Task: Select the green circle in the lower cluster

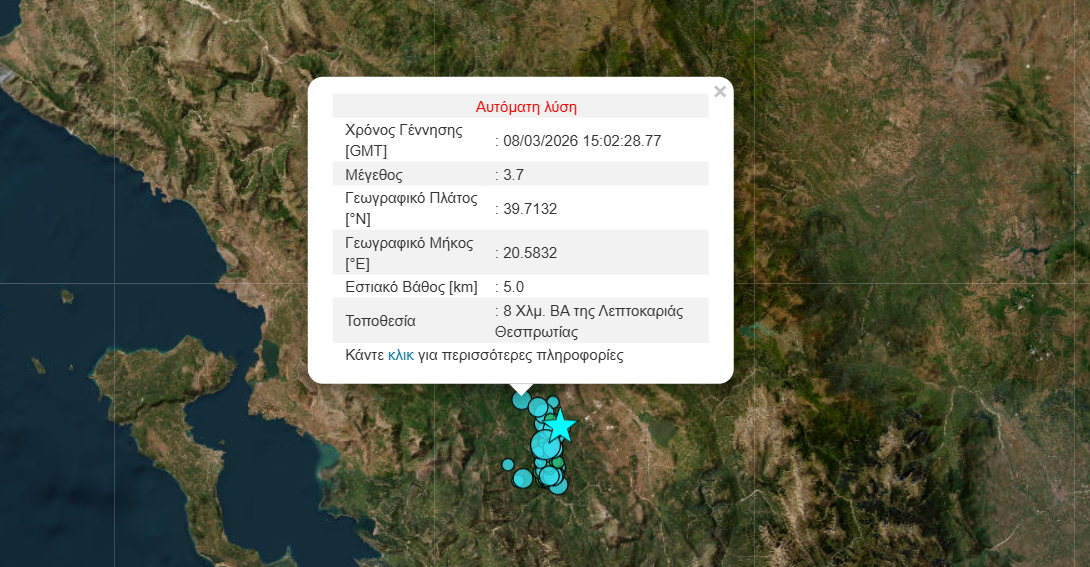Action: [557, 463]
